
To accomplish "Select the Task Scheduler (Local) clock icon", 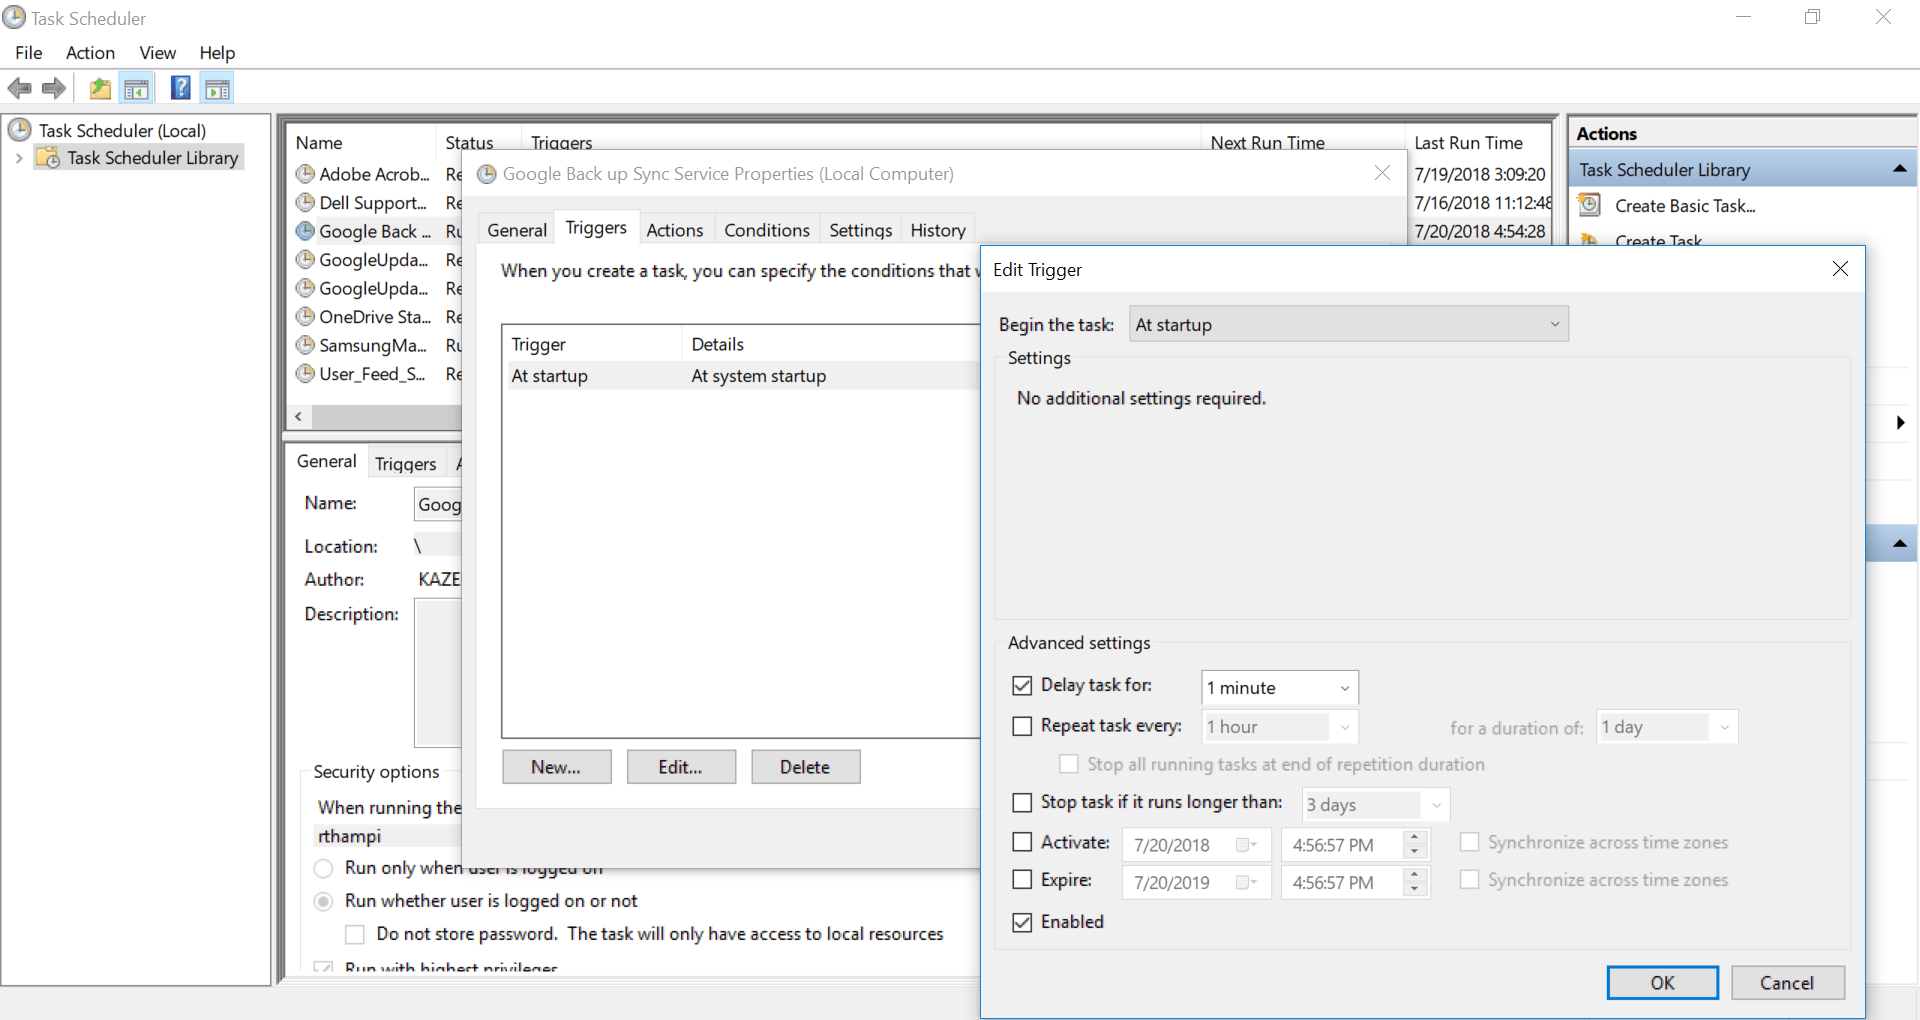I will (20, 130).
